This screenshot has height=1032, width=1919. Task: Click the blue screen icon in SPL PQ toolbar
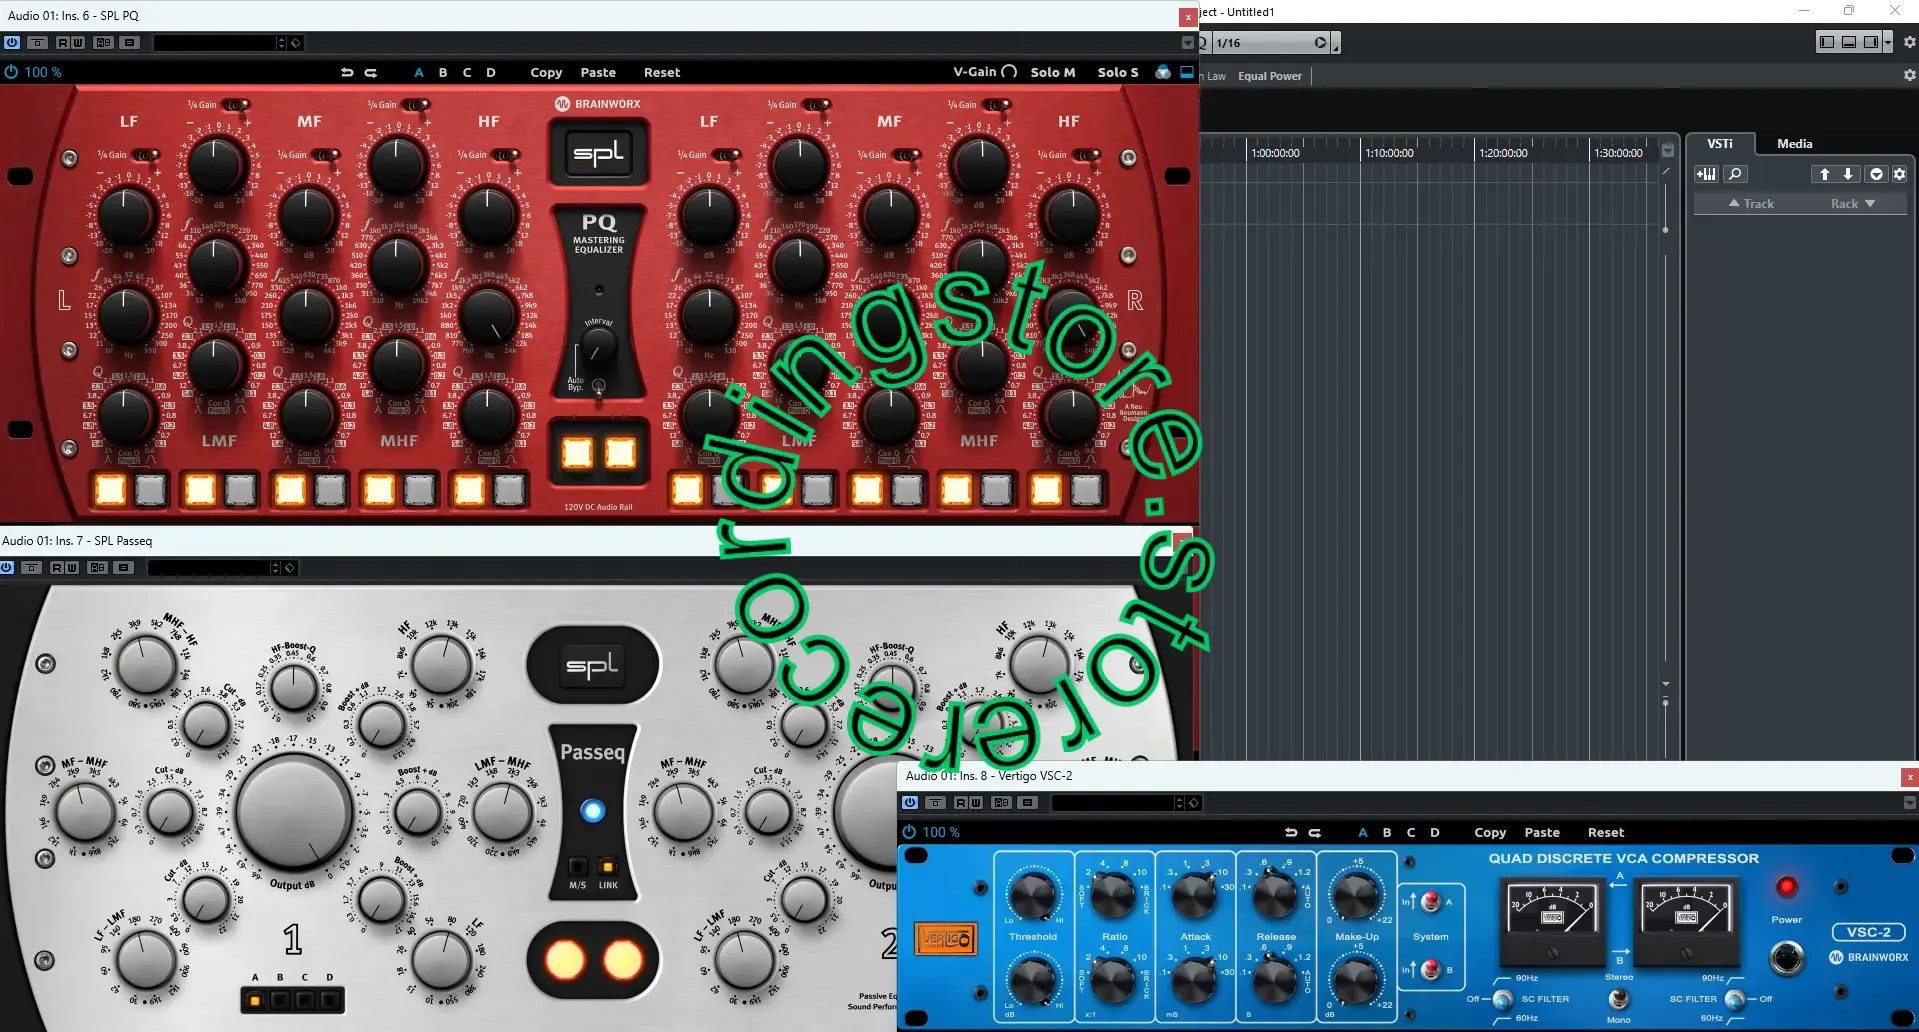1187,72
